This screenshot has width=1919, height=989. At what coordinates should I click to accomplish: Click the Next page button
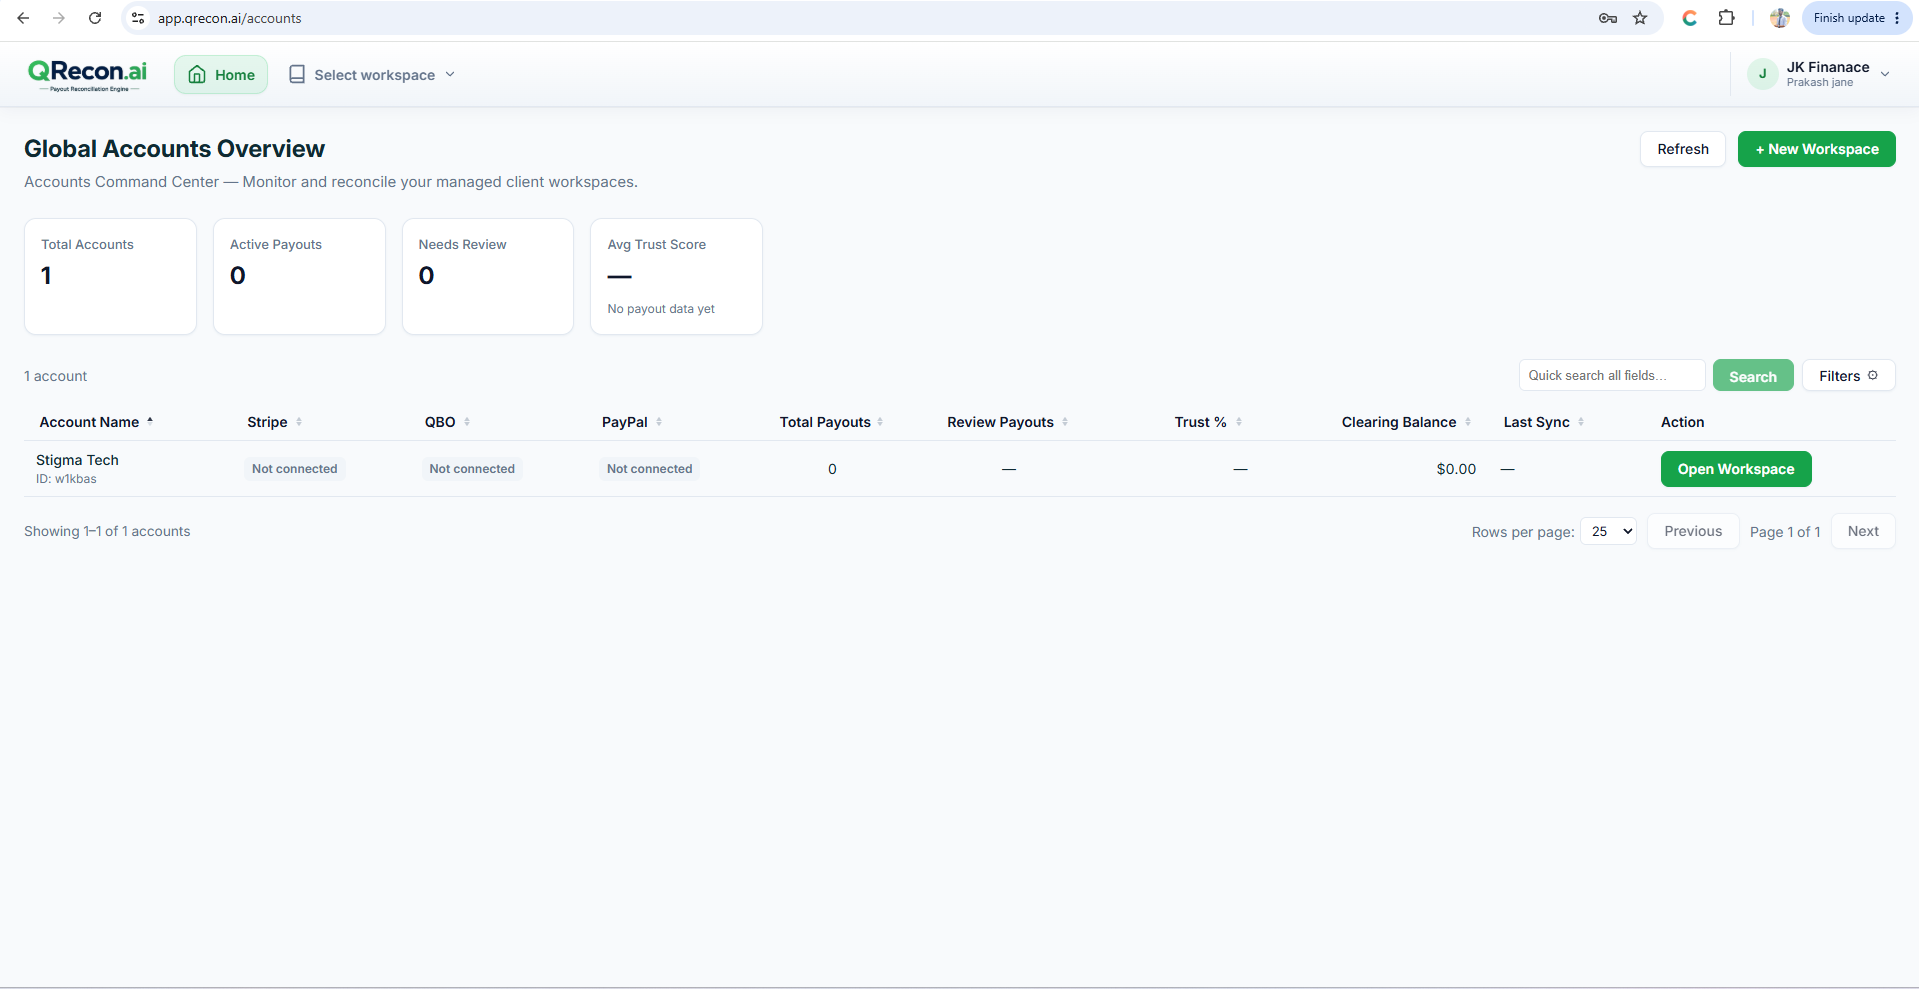pos(1863,531)
